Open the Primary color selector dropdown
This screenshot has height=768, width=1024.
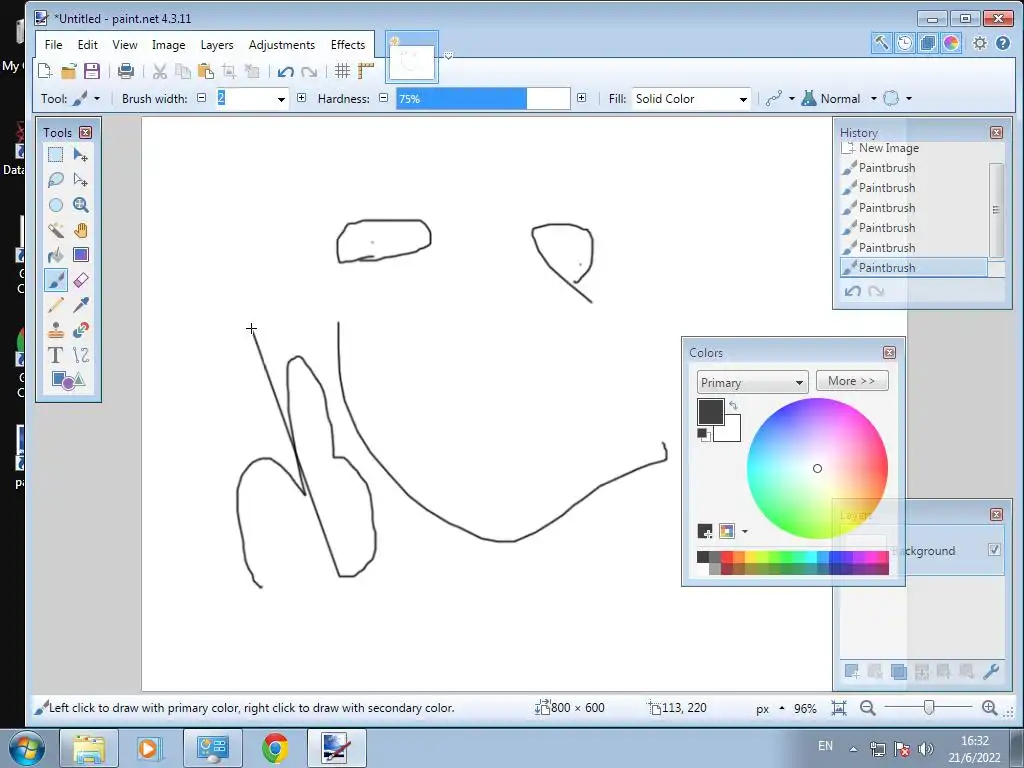pyautogui.click(x=752, y=382)
